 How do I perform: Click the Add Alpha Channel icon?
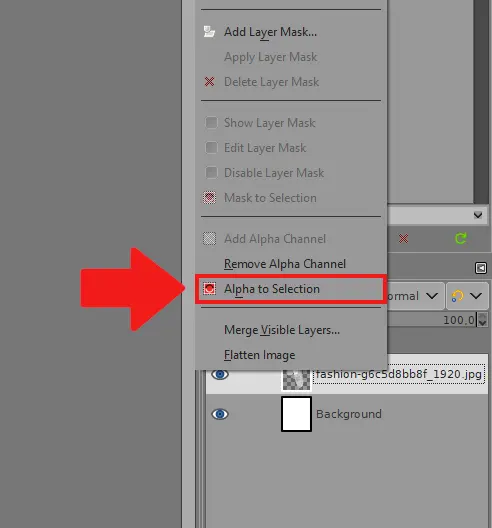(209, 239)
